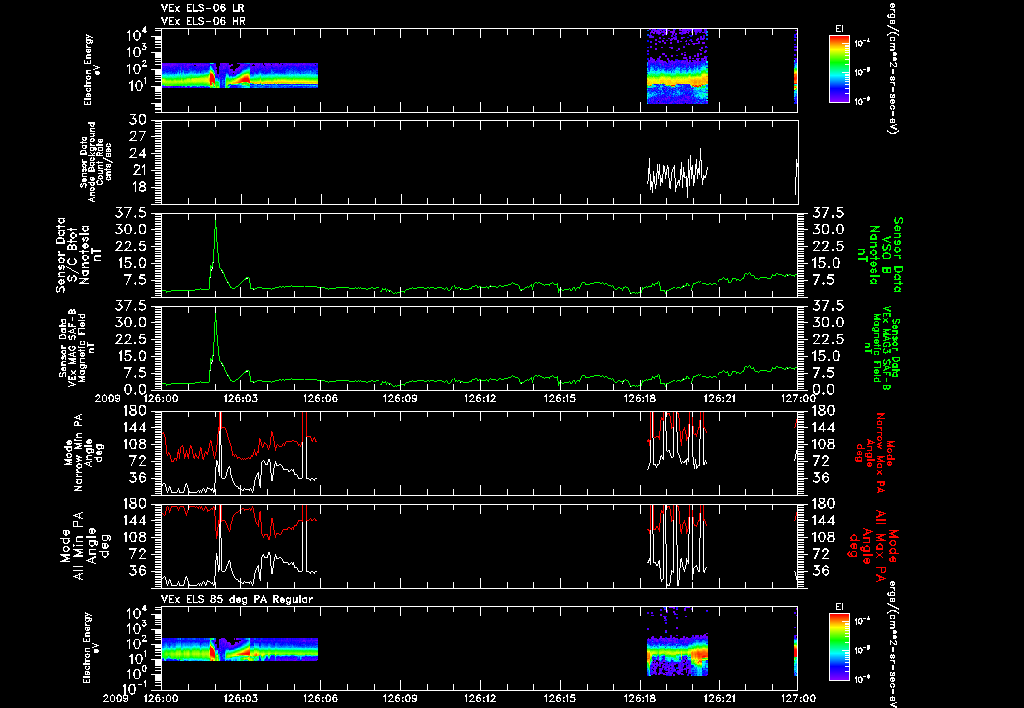Select the VEx ELS-06 LR title label

point(202,8)
